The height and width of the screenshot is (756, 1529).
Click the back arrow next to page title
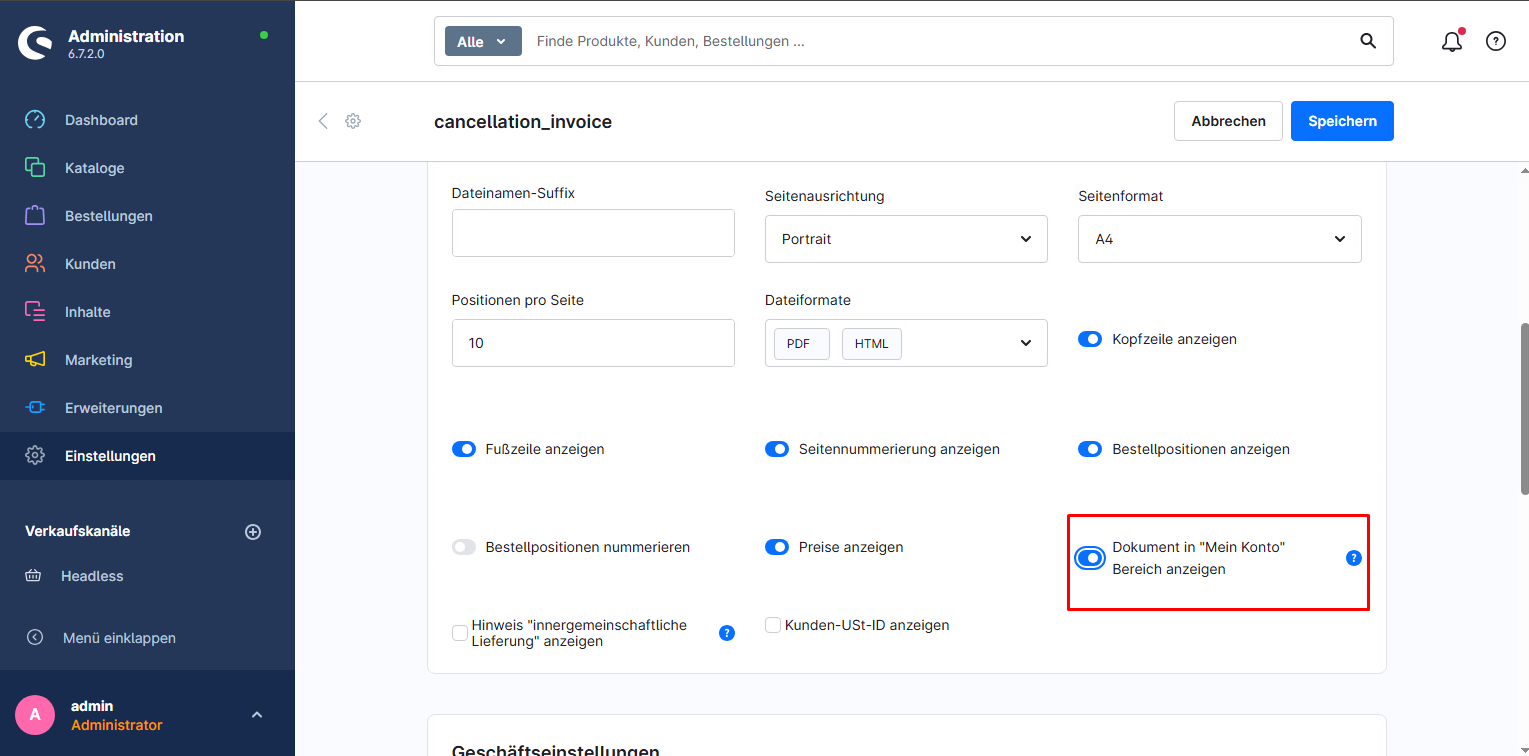click(322, 121)
